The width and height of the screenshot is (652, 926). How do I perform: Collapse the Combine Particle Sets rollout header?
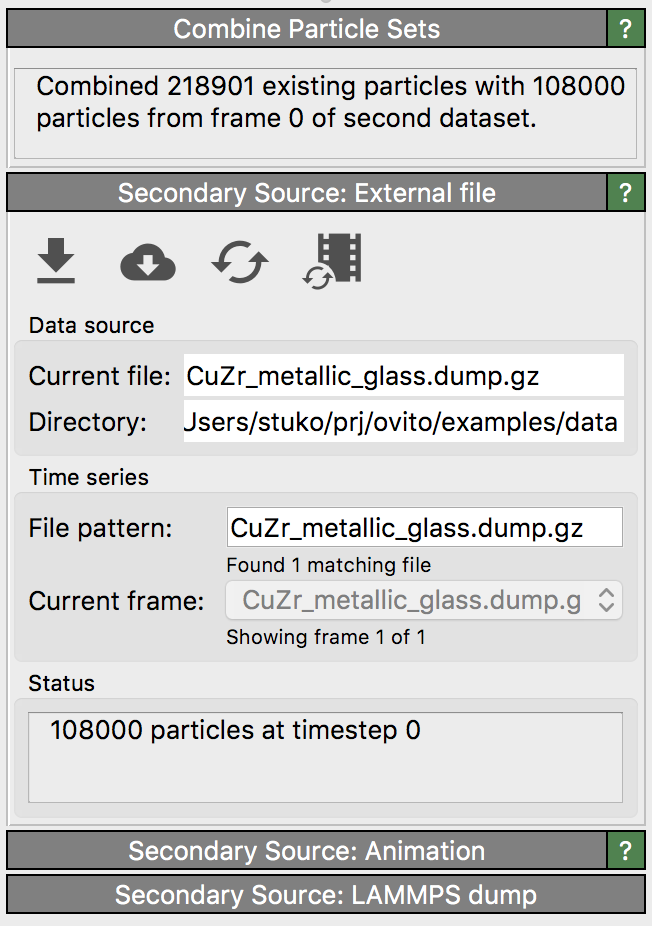pos(306,29)
